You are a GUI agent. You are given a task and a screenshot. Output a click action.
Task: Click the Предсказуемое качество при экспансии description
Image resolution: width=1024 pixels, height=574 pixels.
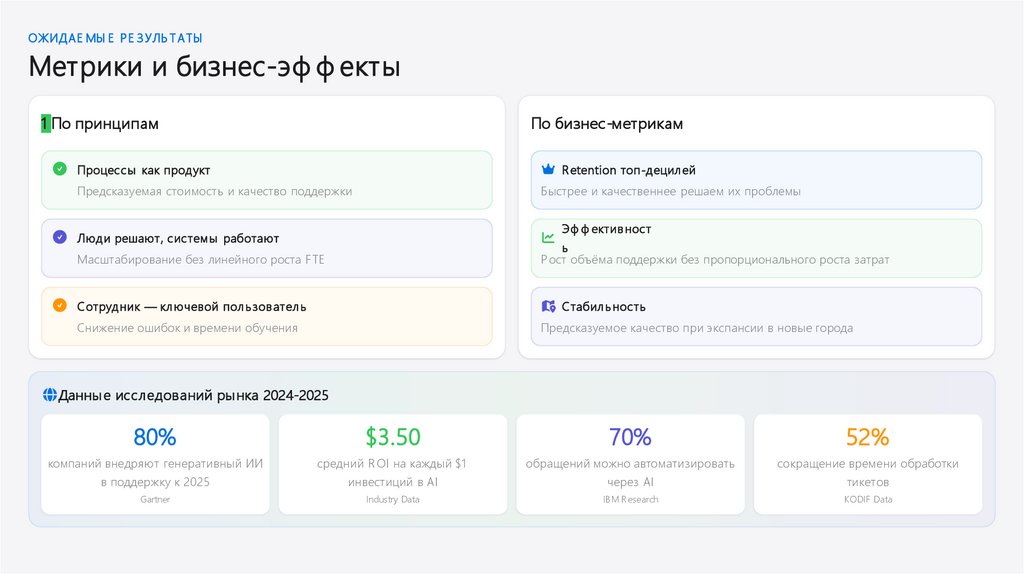[696, 327]
